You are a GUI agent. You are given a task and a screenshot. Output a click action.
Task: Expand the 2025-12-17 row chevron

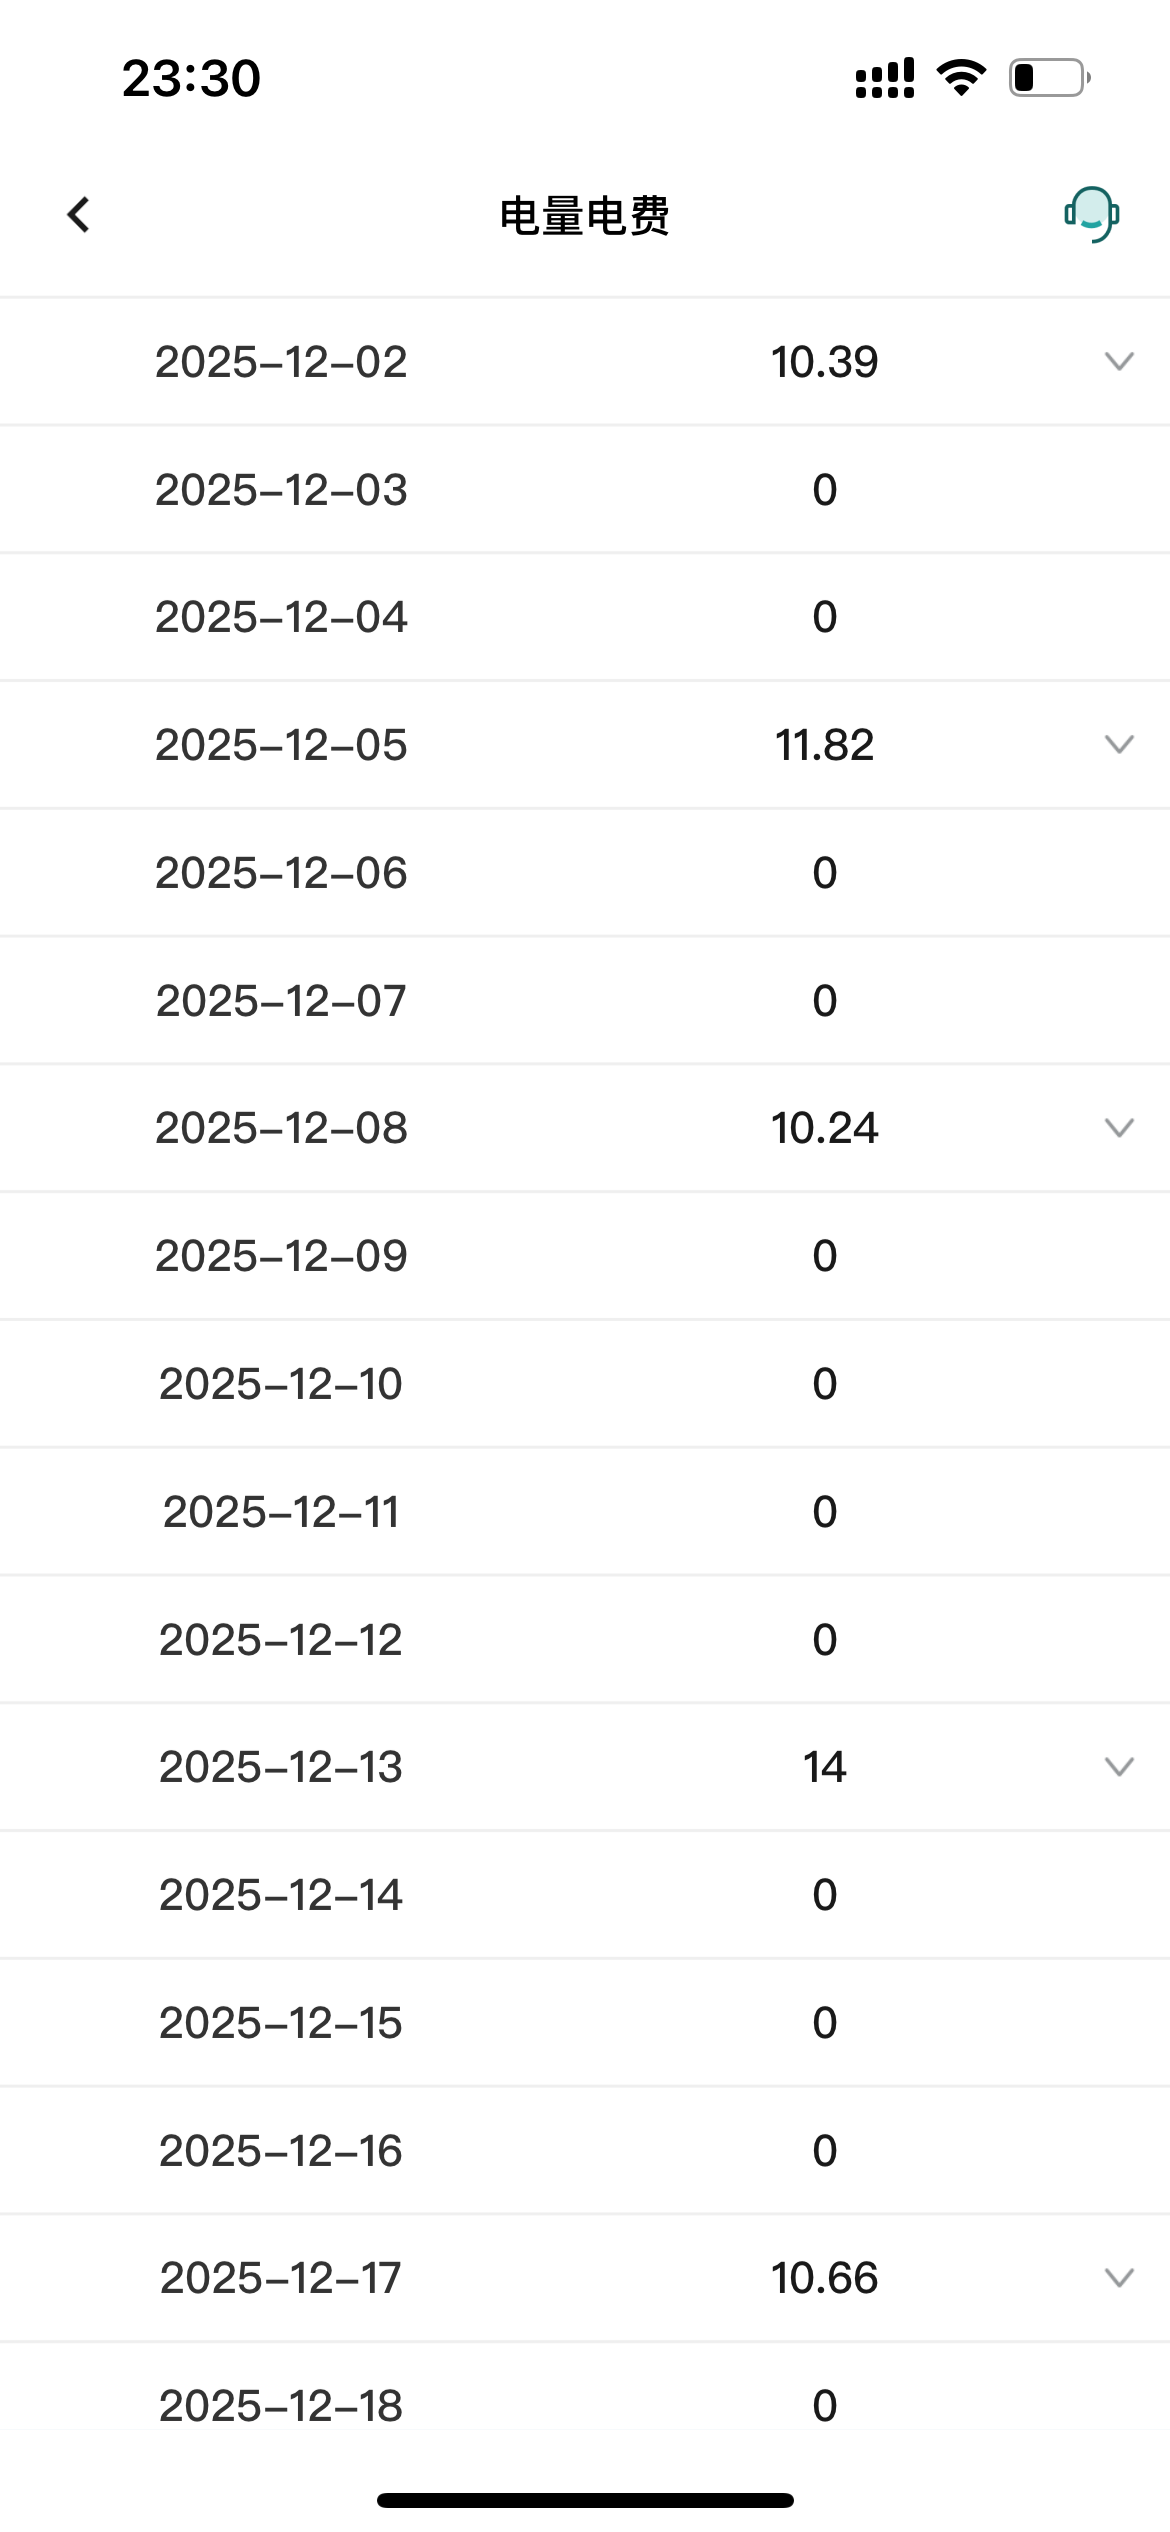[x=1118, y=2278]
